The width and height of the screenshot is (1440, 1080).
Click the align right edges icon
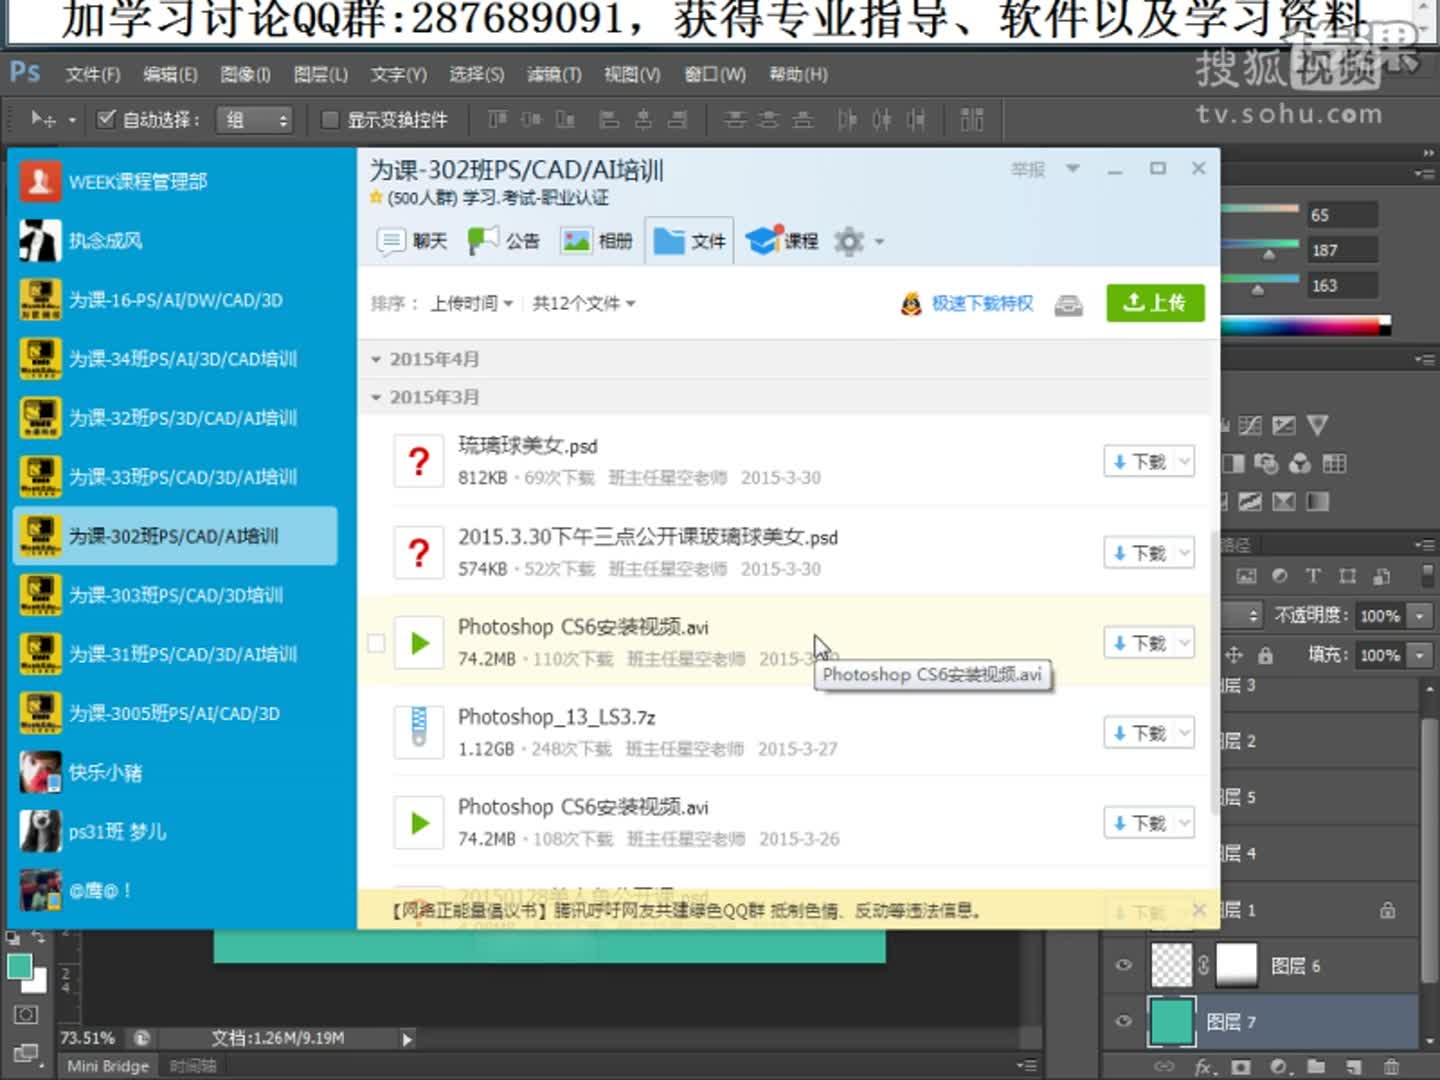point(677,120)
